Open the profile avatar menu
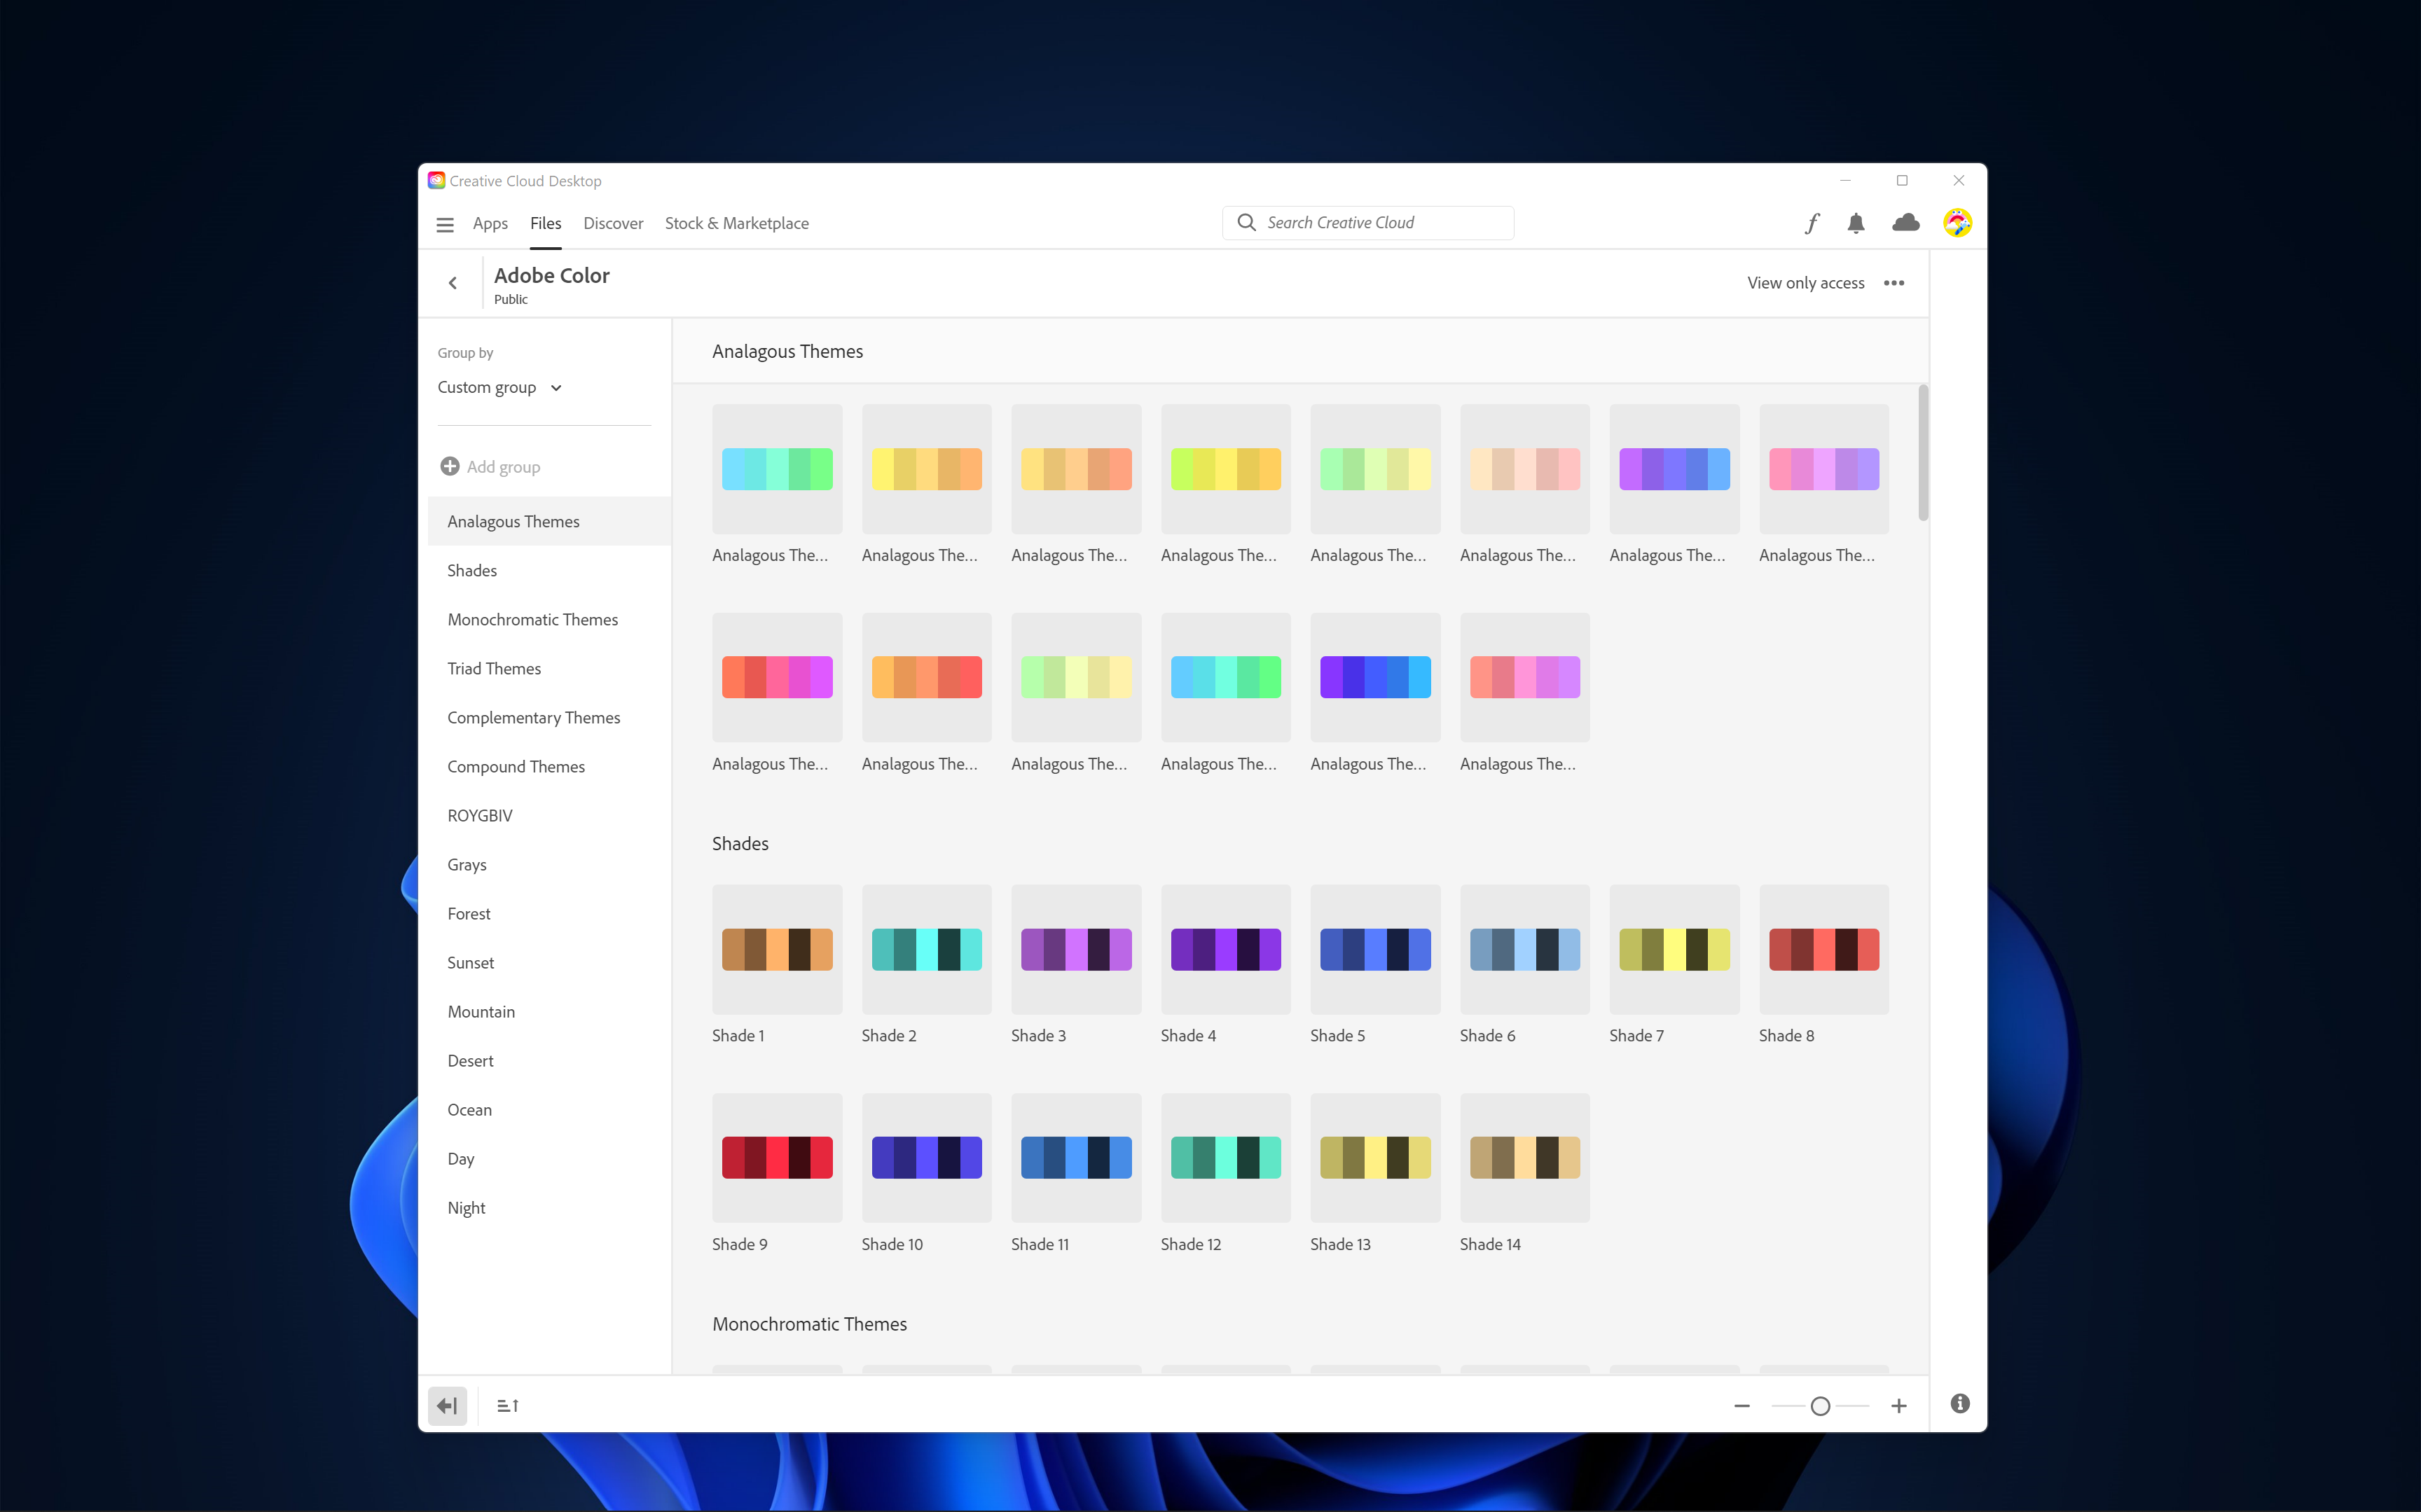This screenshot has height=1512, width=2421. tap(1957, 223)
